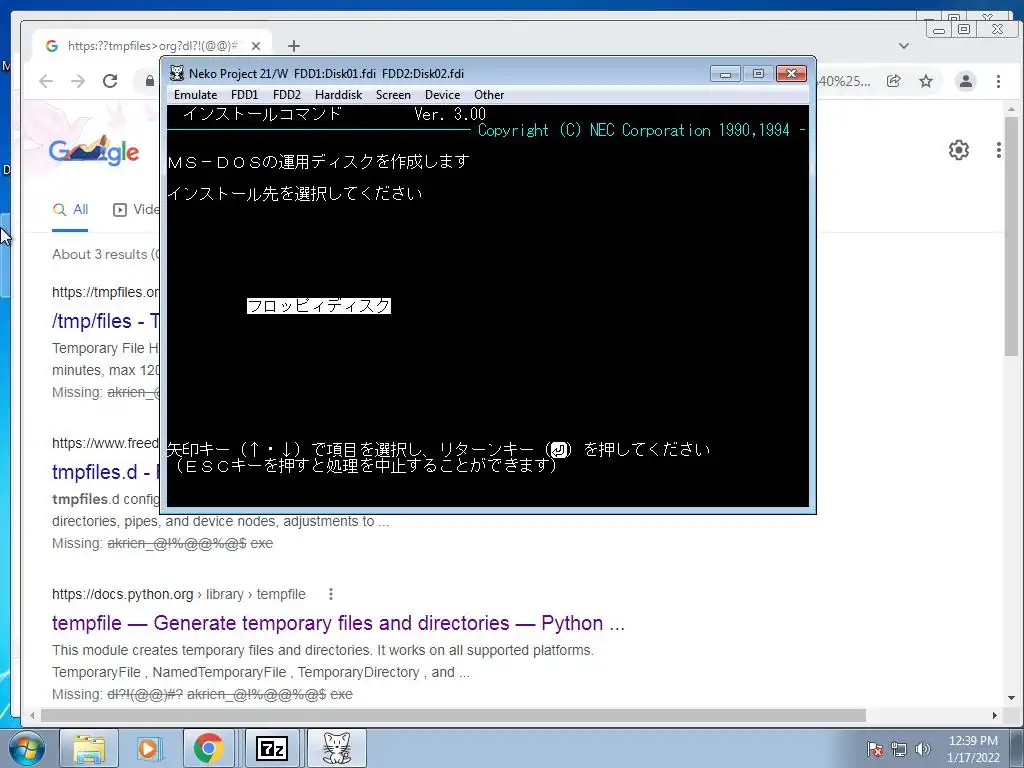Image resolution: width=1024 pixels, height=768 pixels.
Task: Click the taskbar clock showing 12:39 PM
Action: coord(973,749)
